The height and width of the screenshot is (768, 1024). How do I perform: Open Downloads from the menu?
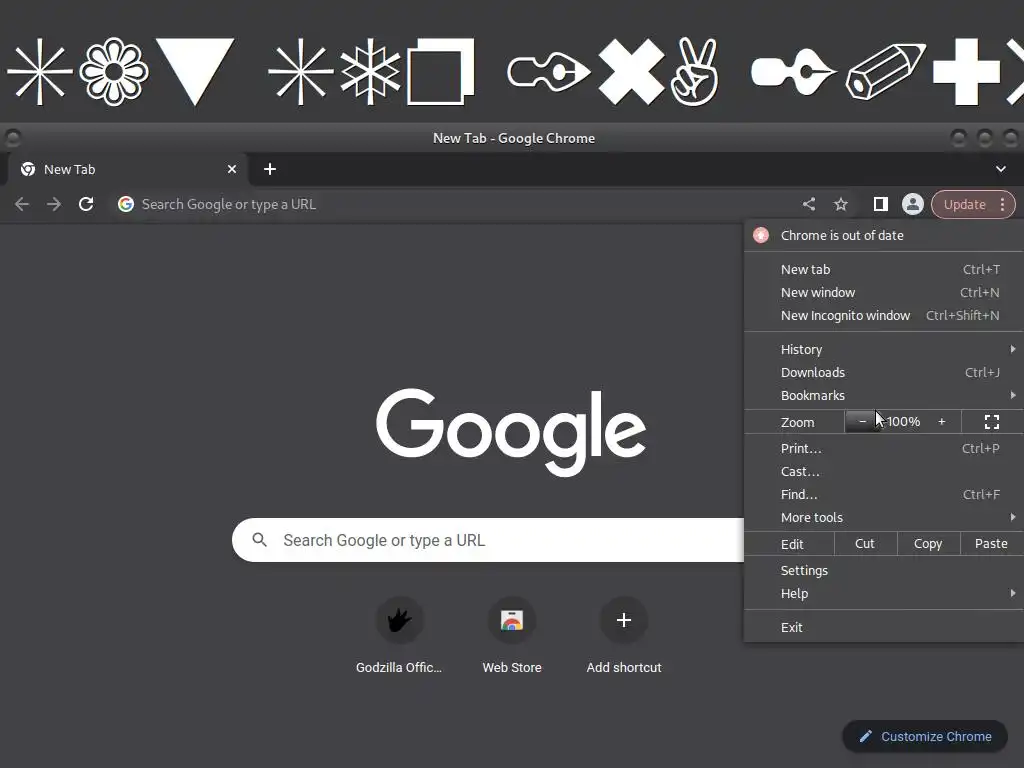884,372
